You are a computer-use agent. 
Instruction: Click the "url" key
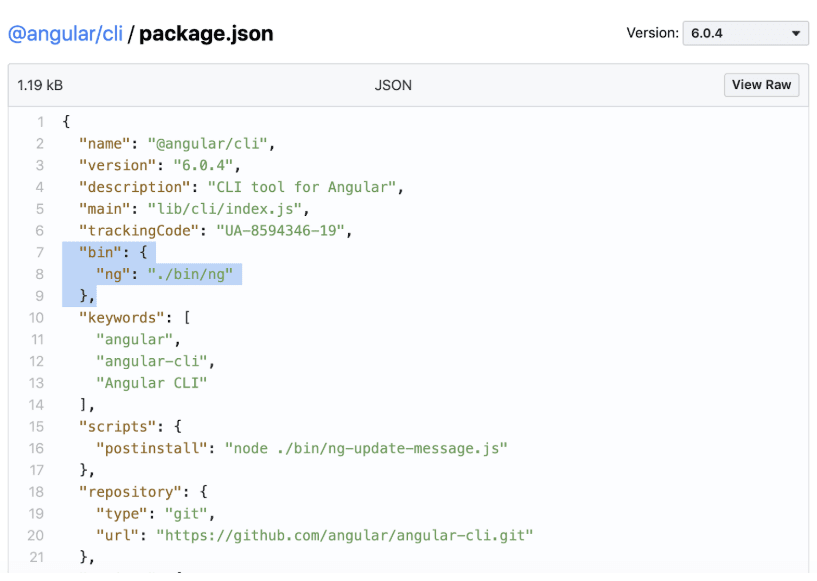tap(117, 536)
